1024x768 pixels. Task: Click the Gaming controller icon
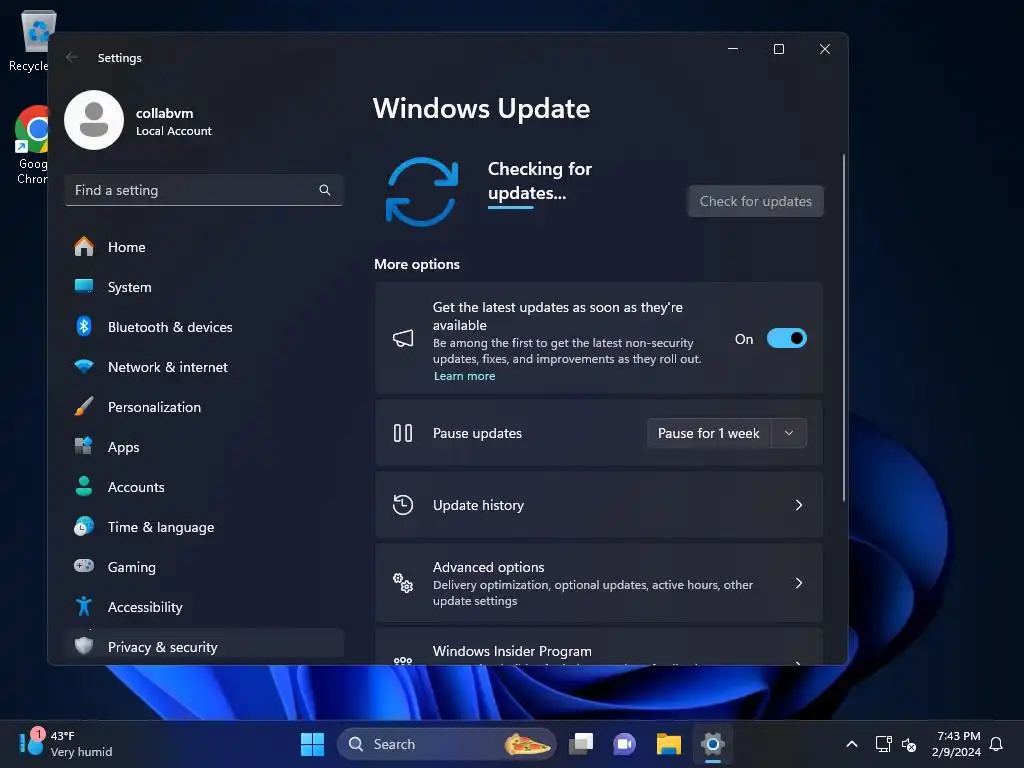tap(84, 566)
